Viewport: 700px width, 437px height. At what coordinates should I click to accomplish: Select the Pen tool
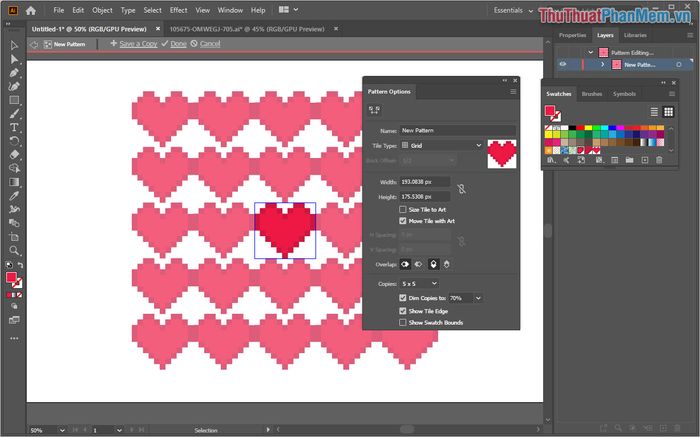(x=14, y=73)
